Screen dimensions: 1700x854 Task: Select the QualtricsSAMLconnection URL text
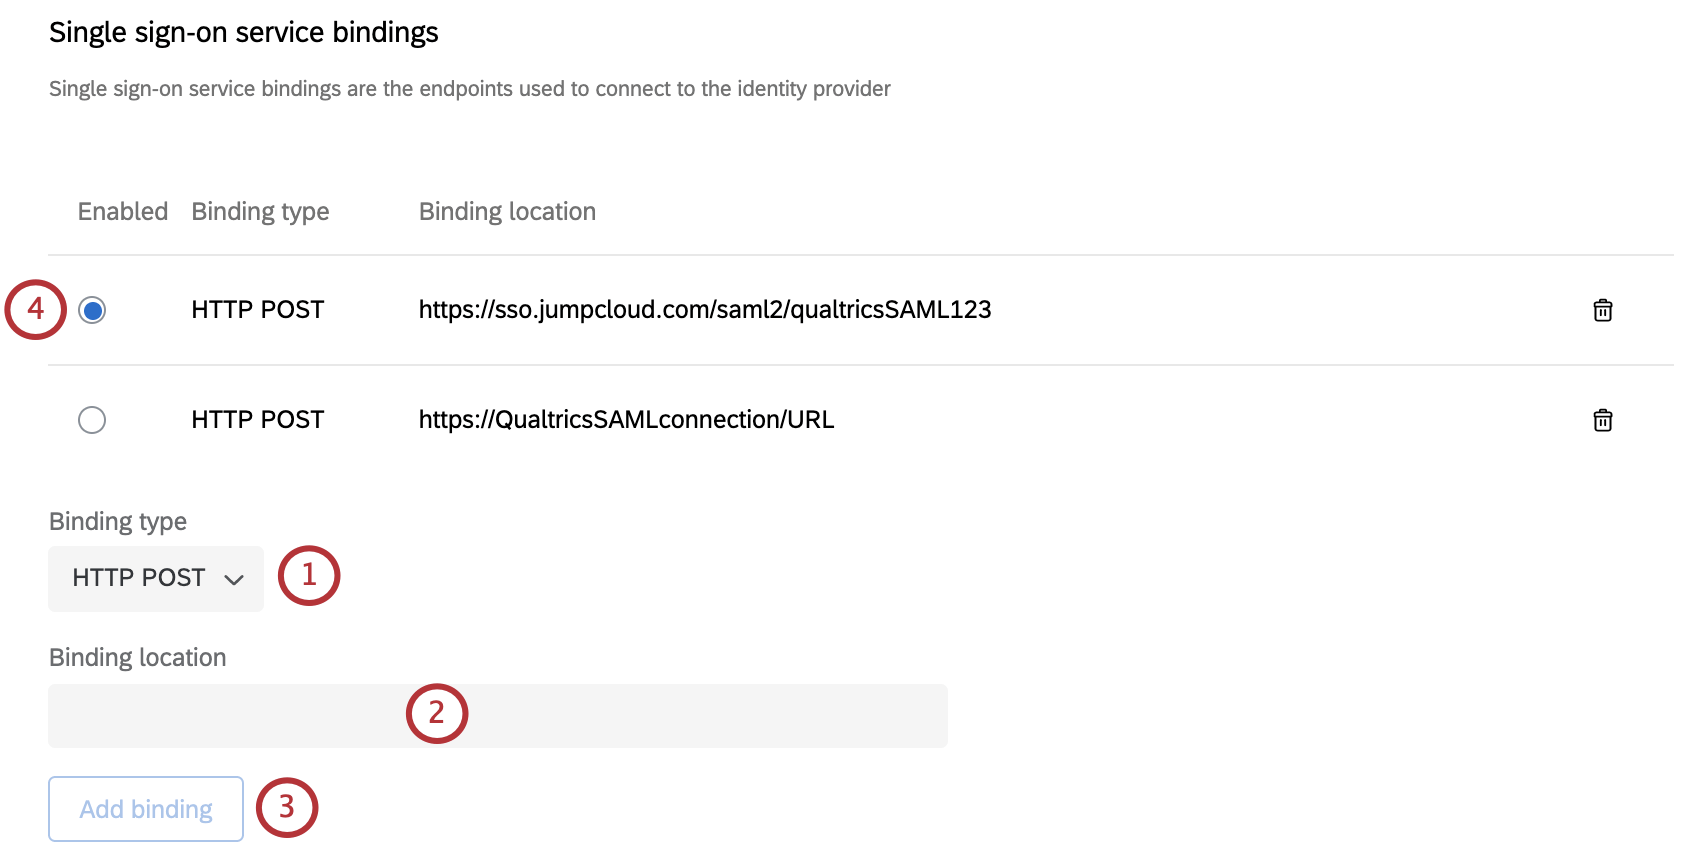pyautogui.click(x=626, y=420)
